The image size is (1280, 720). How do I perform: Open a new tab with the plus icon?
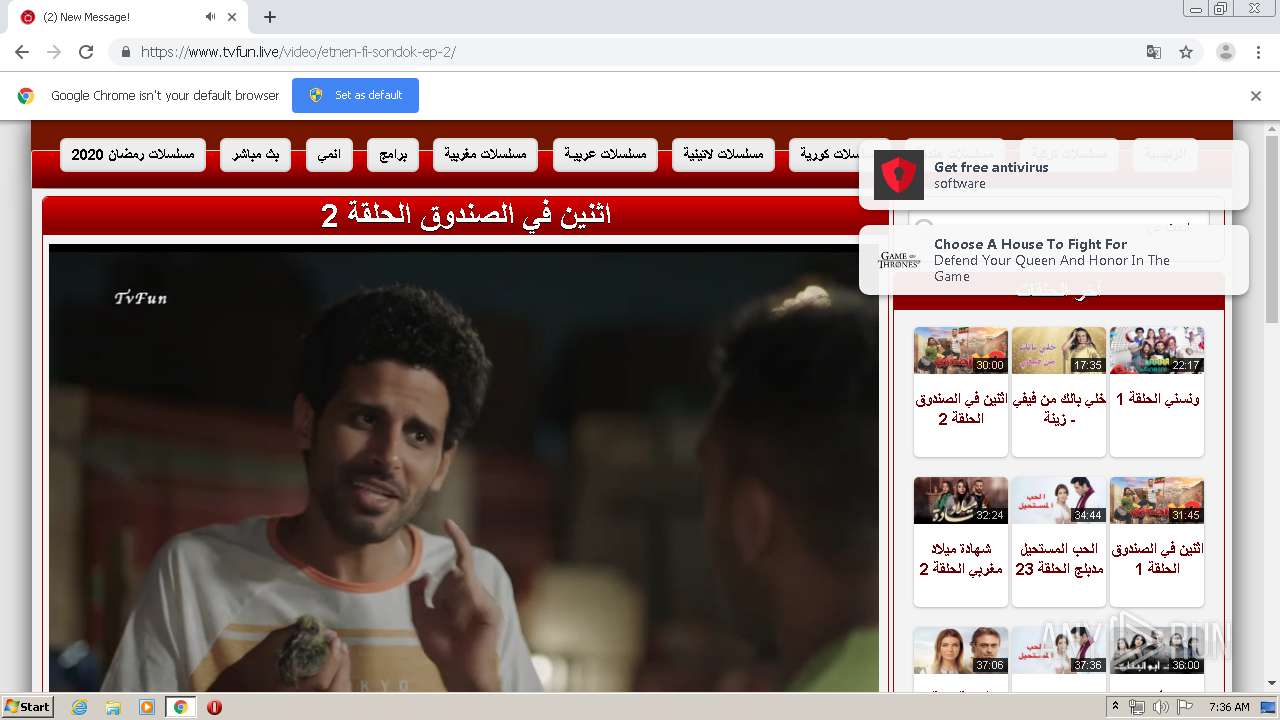click(x=270, y=17)
